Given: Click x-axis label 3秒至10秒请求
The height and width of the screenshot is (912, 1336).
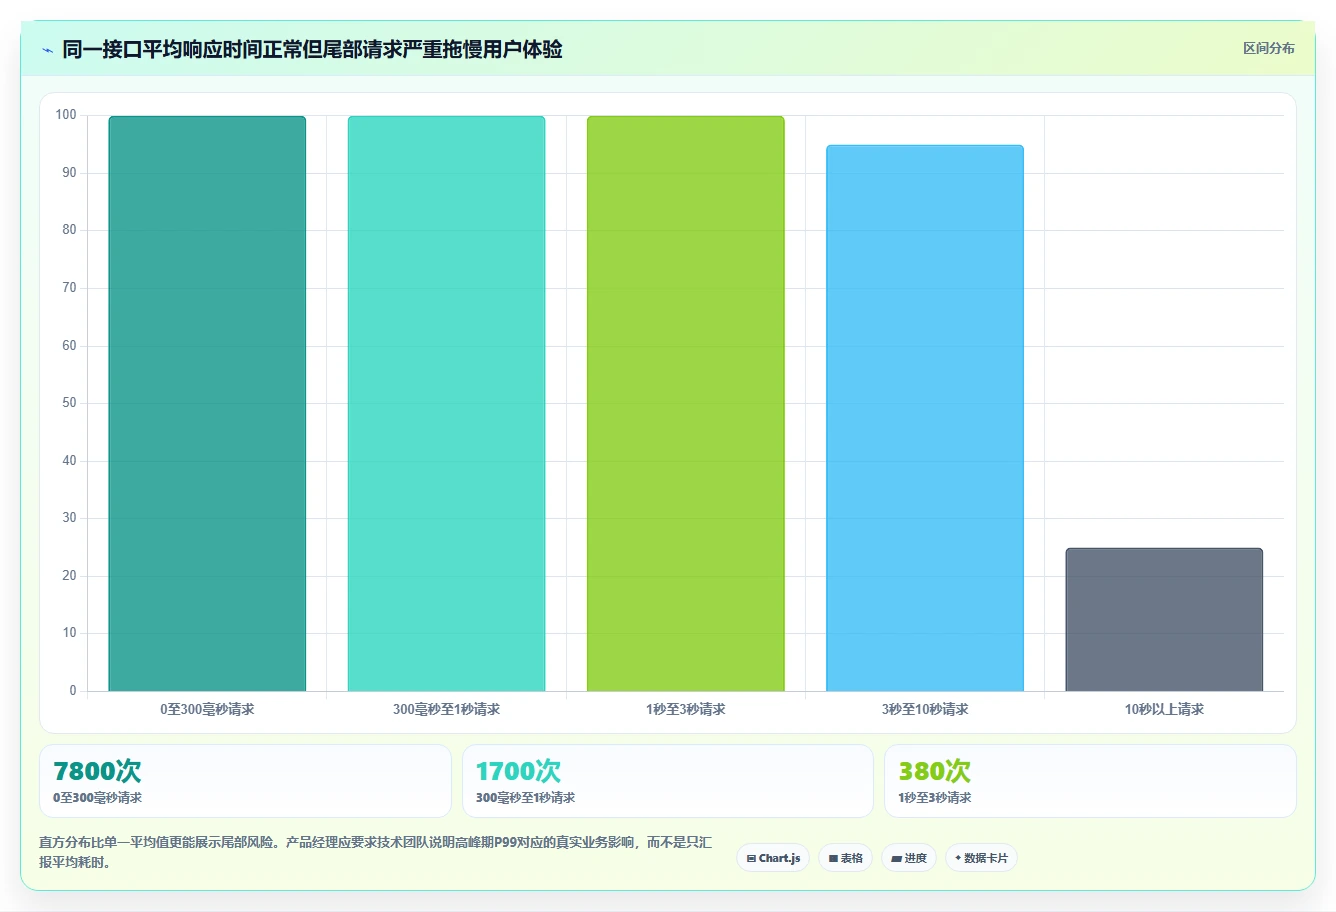Looking at the screenshot, I should (x=925, y=709).
